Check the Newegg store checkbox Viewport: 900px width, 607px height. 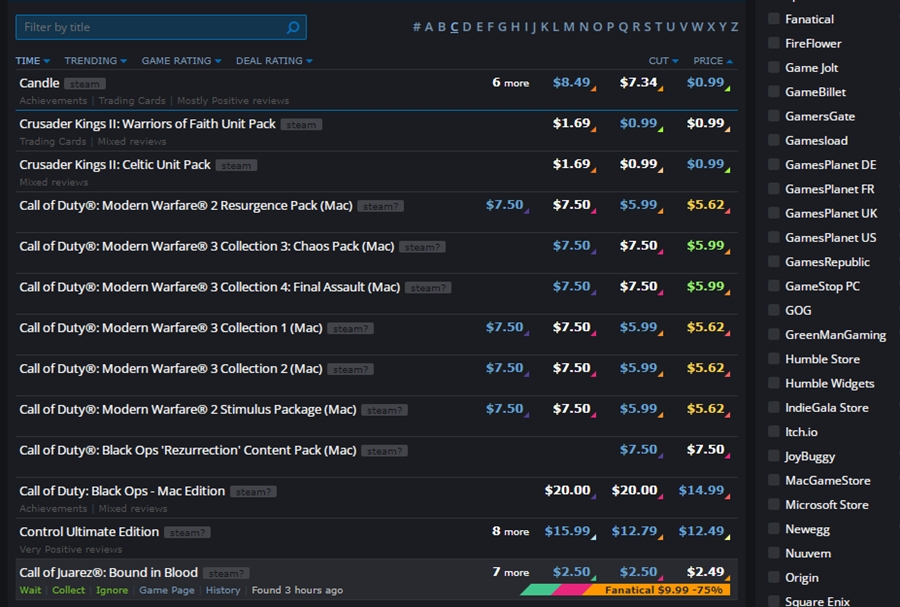tap(774, 528)
